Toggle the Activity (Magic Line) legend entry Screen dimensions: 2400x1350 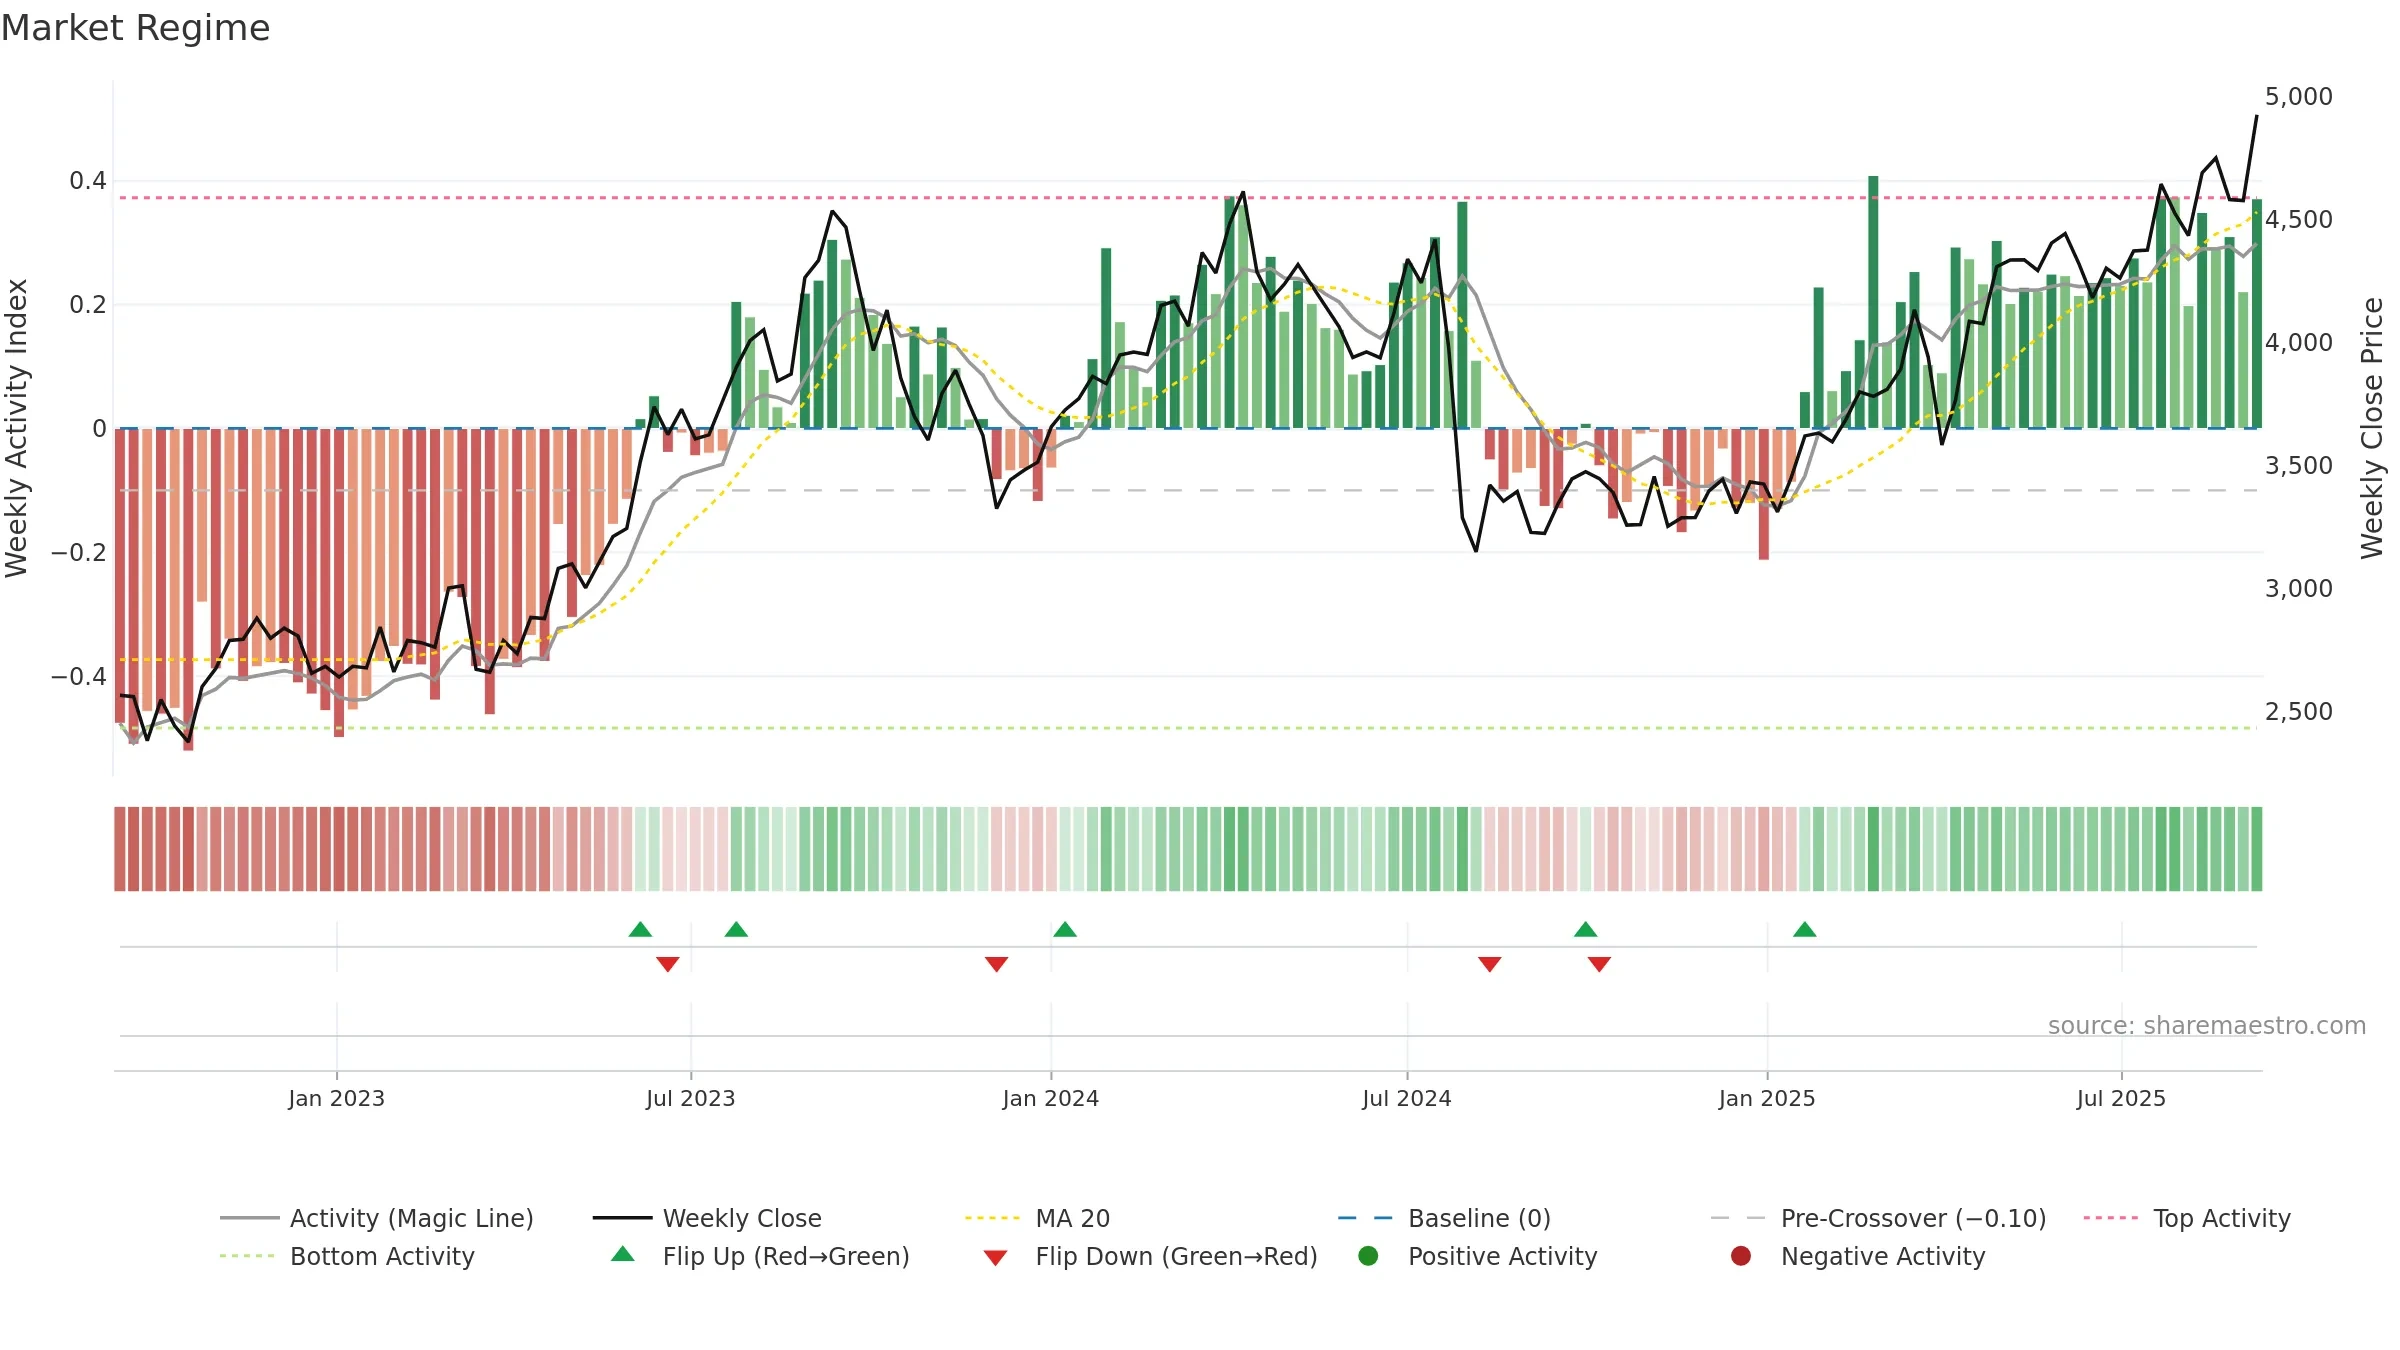[377, 1218]
